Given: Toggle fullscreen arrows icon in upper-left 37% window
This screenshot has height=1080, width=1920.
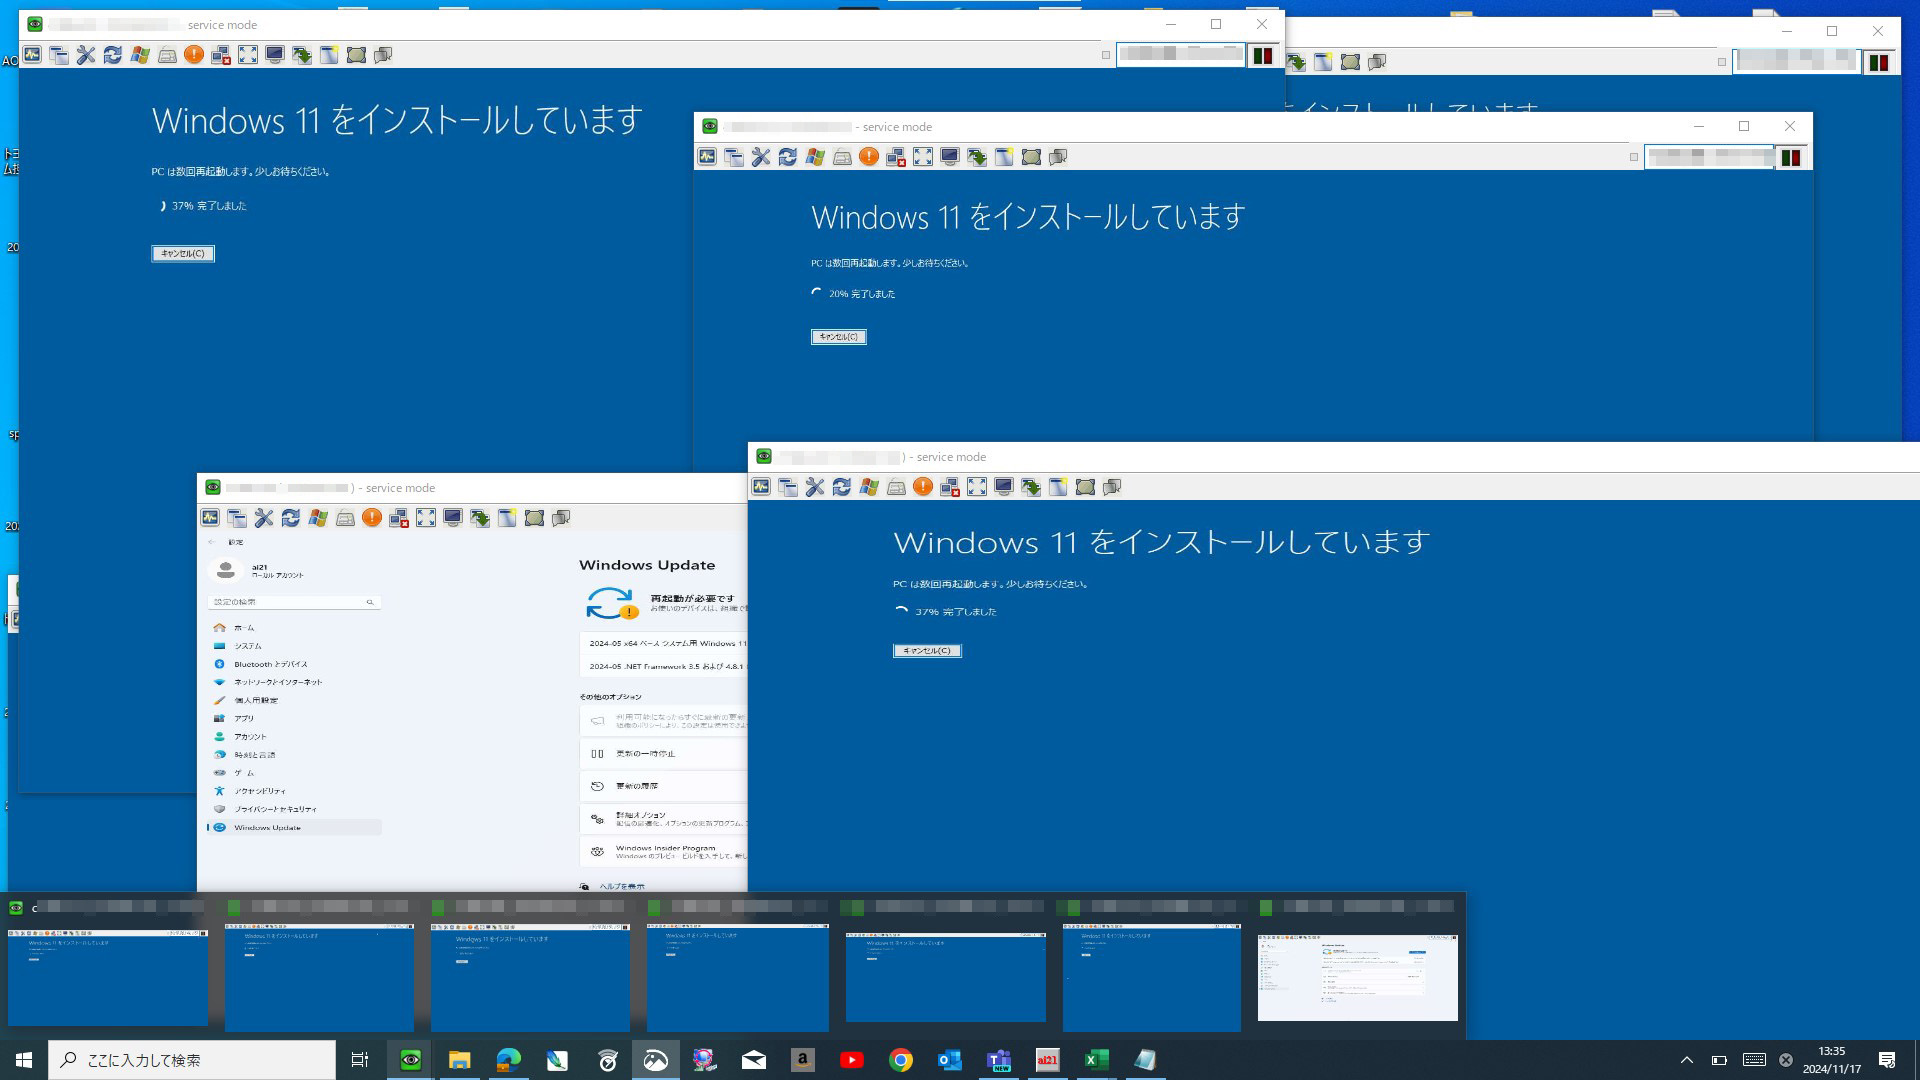Looking at the screenshot, I should [x=248, y=55].
